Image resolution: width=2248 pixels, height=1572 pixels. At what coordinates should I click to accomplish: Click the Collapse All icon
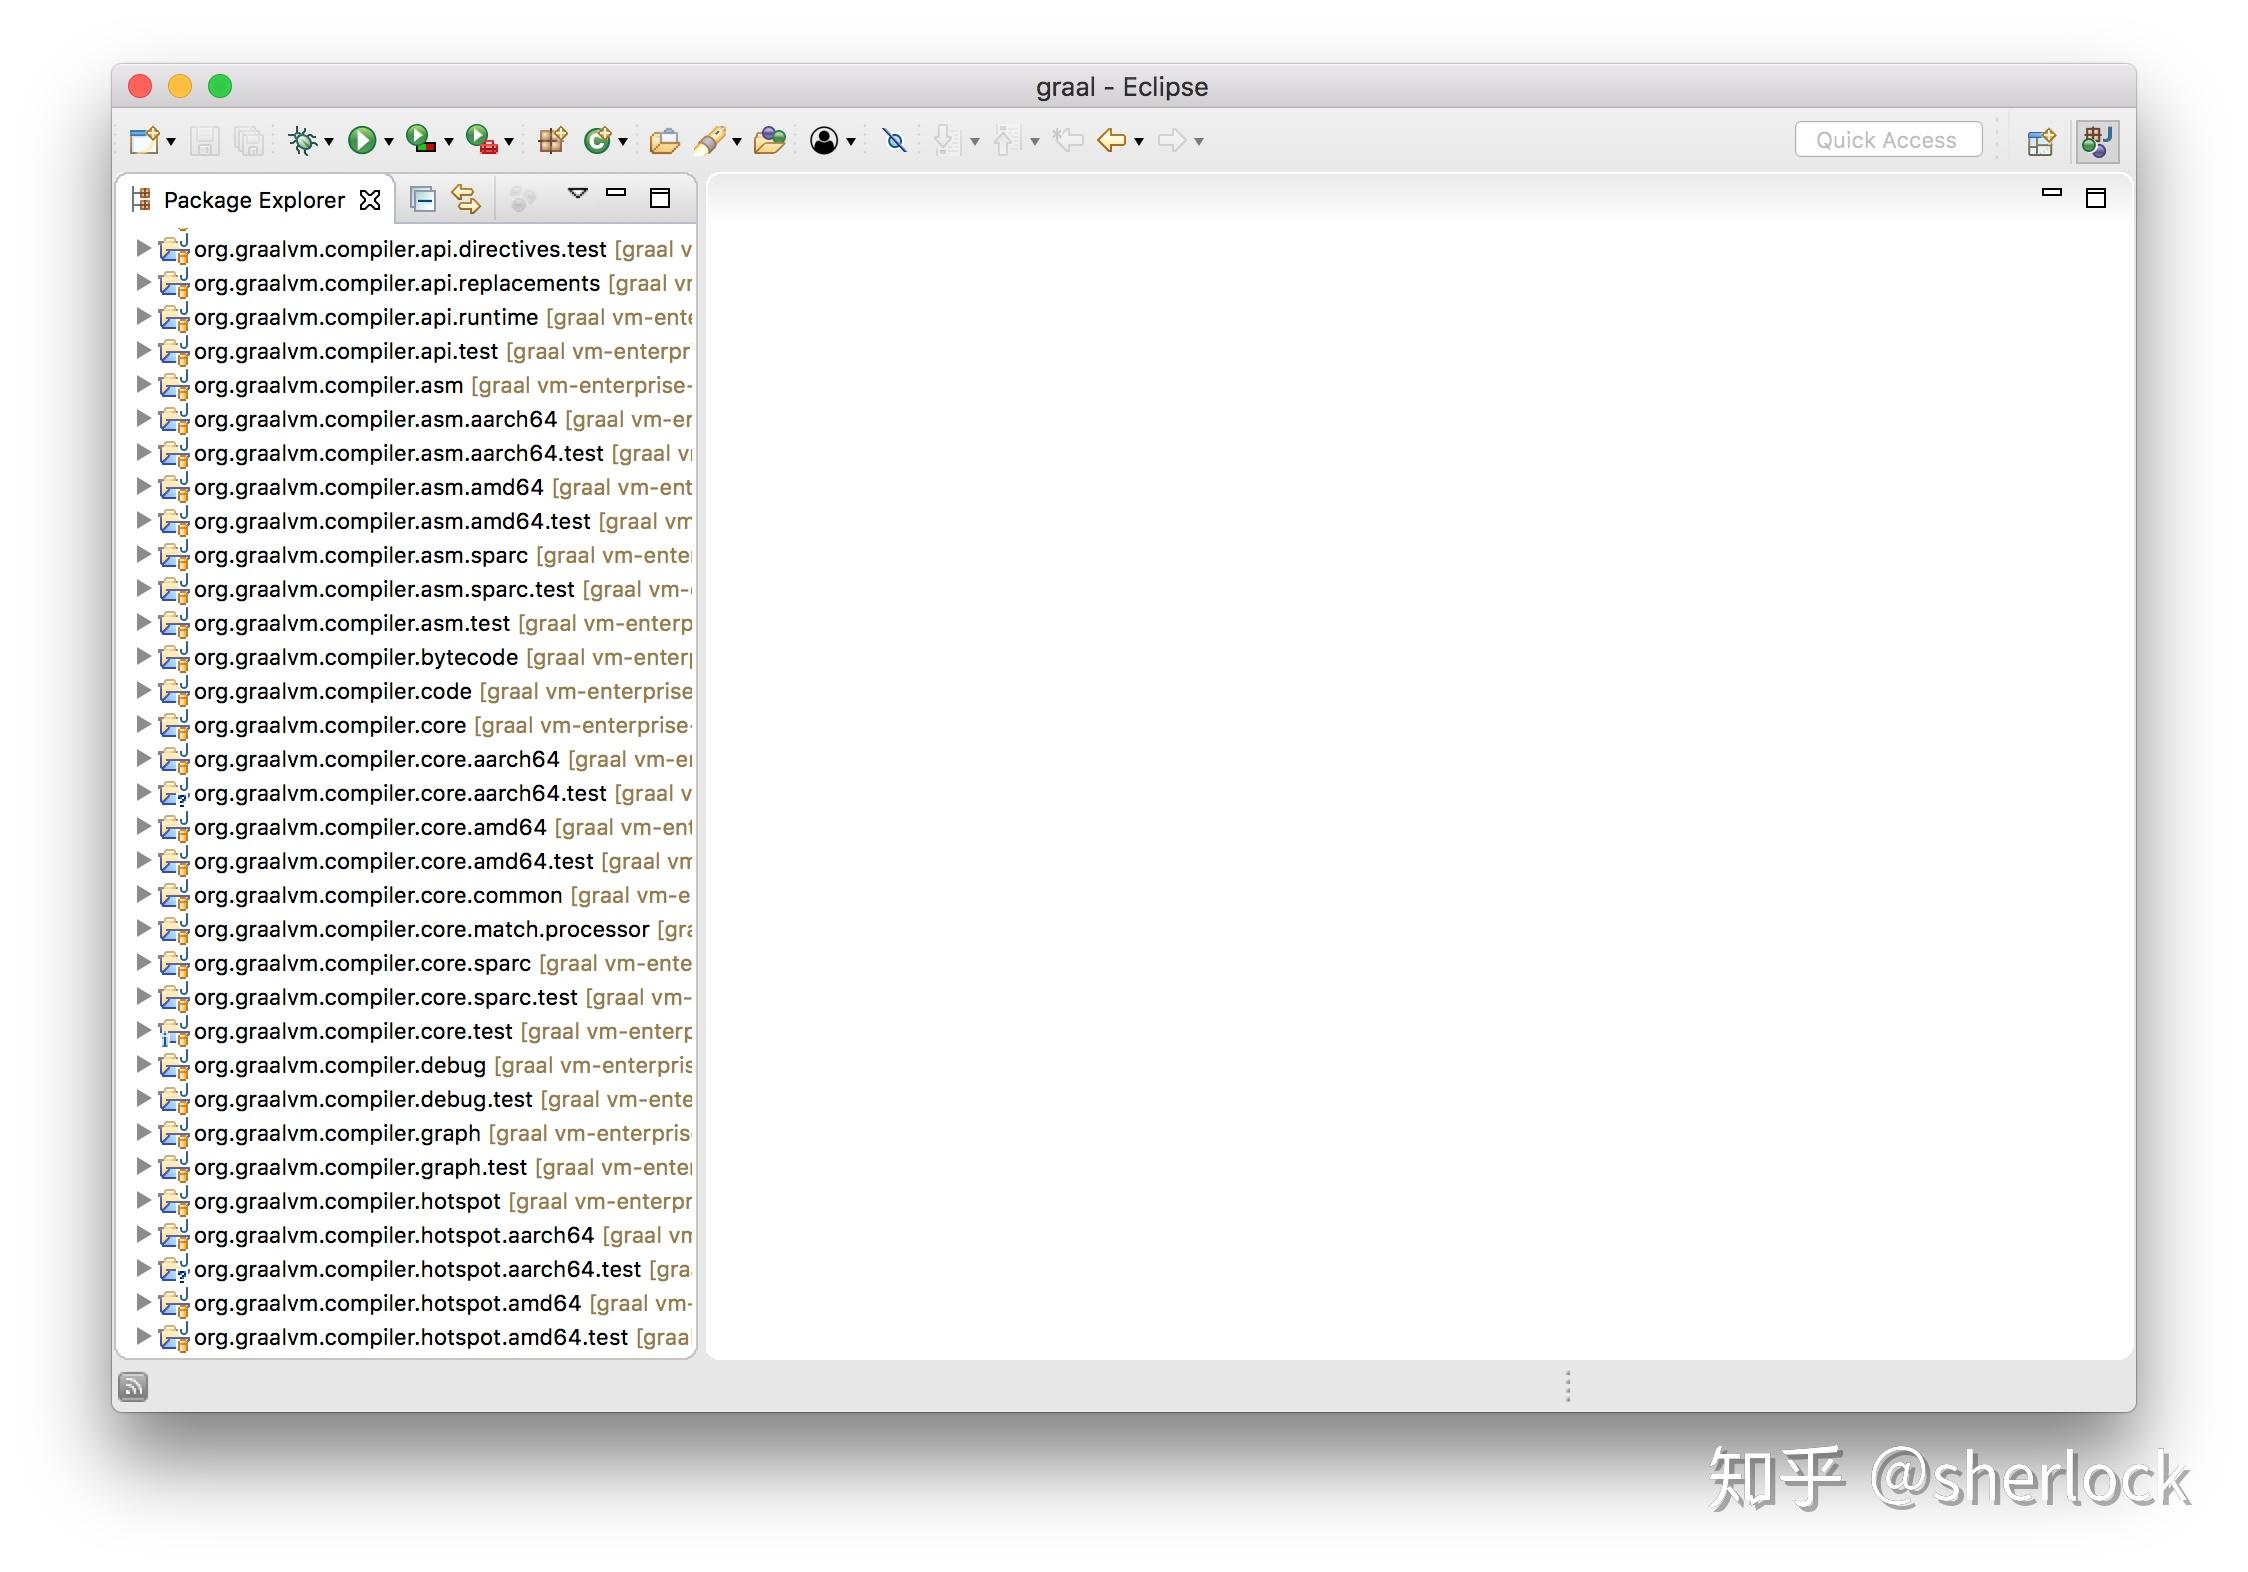pyautogui.click(x=423, y=199)
